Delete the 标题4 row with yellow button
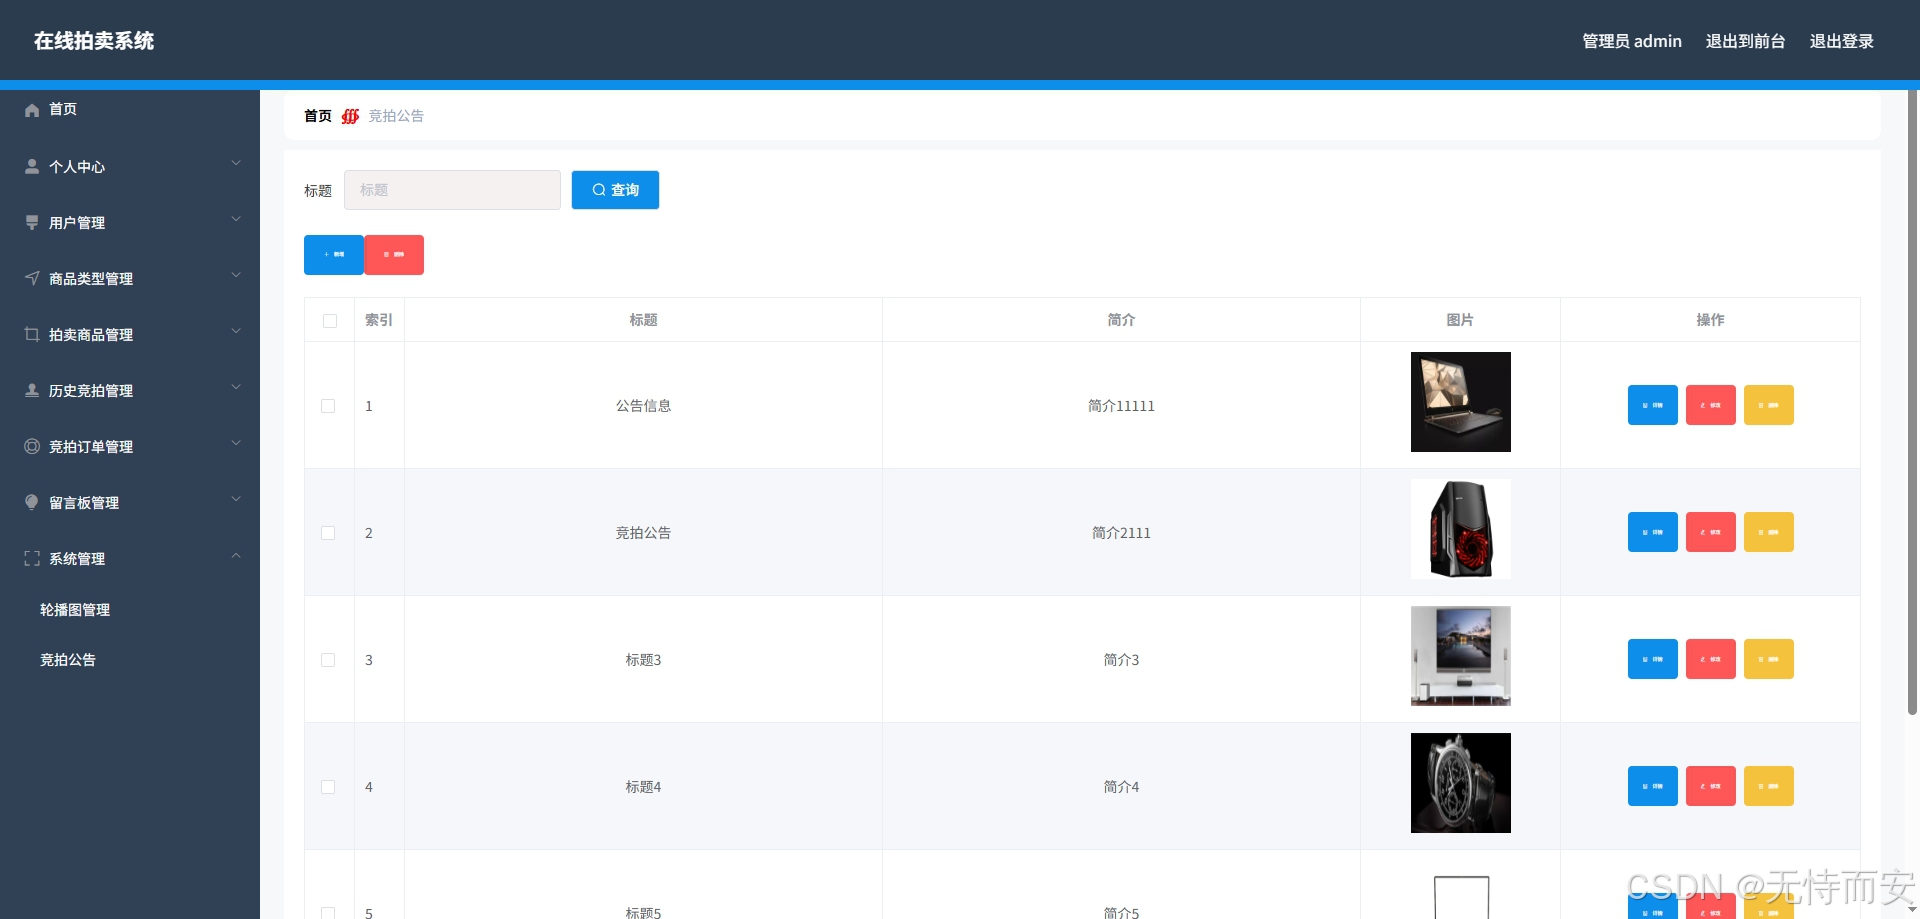The width and height of the screenshot is (1920, 919). tap(1769, 786)
